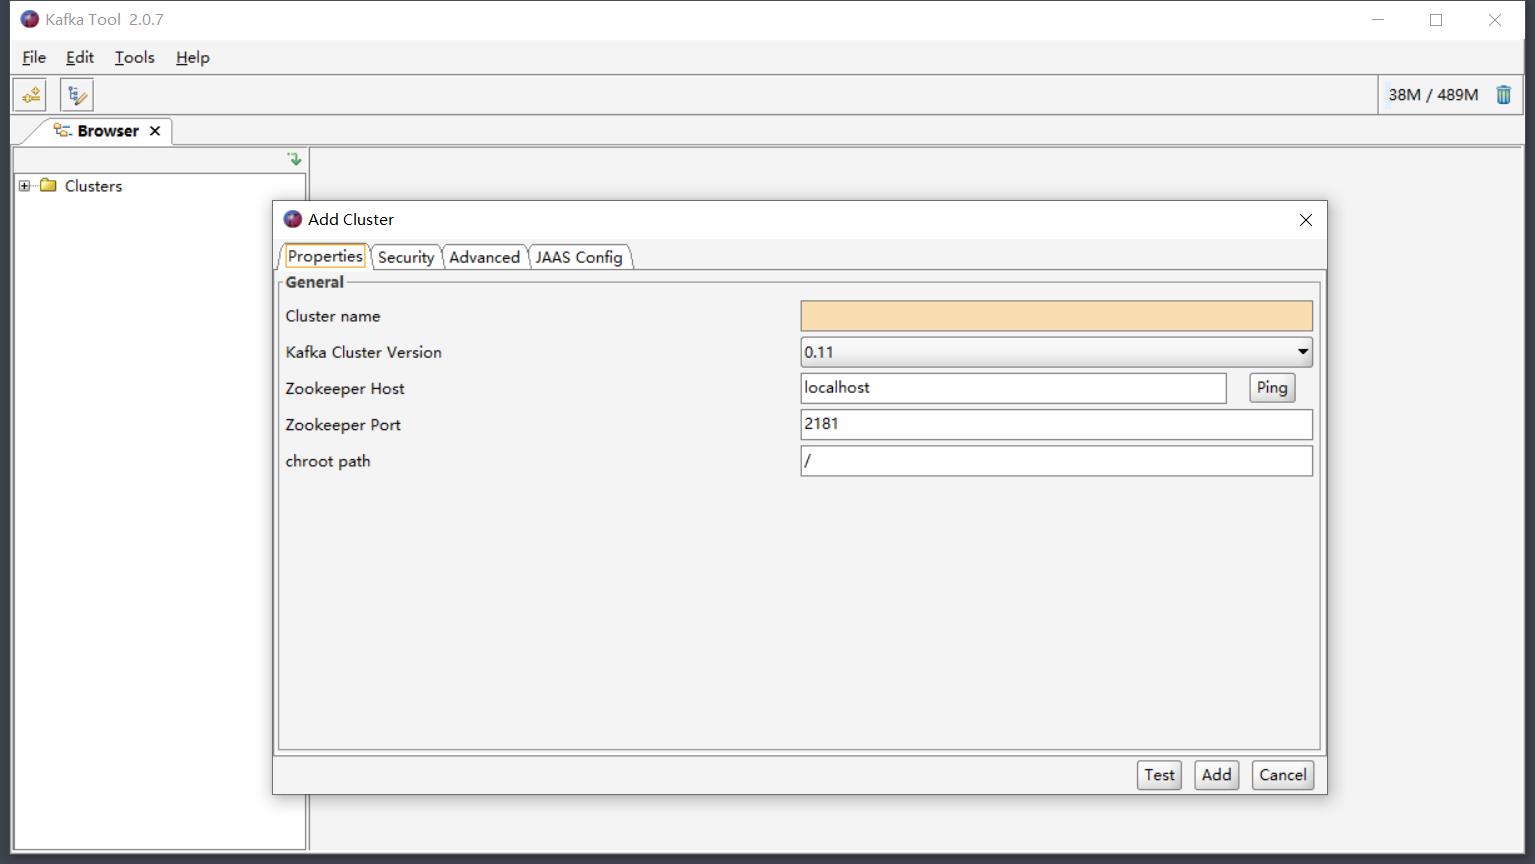1535x864 pixels.
Task: Open the File menu
Action: (x=34, y=57)
